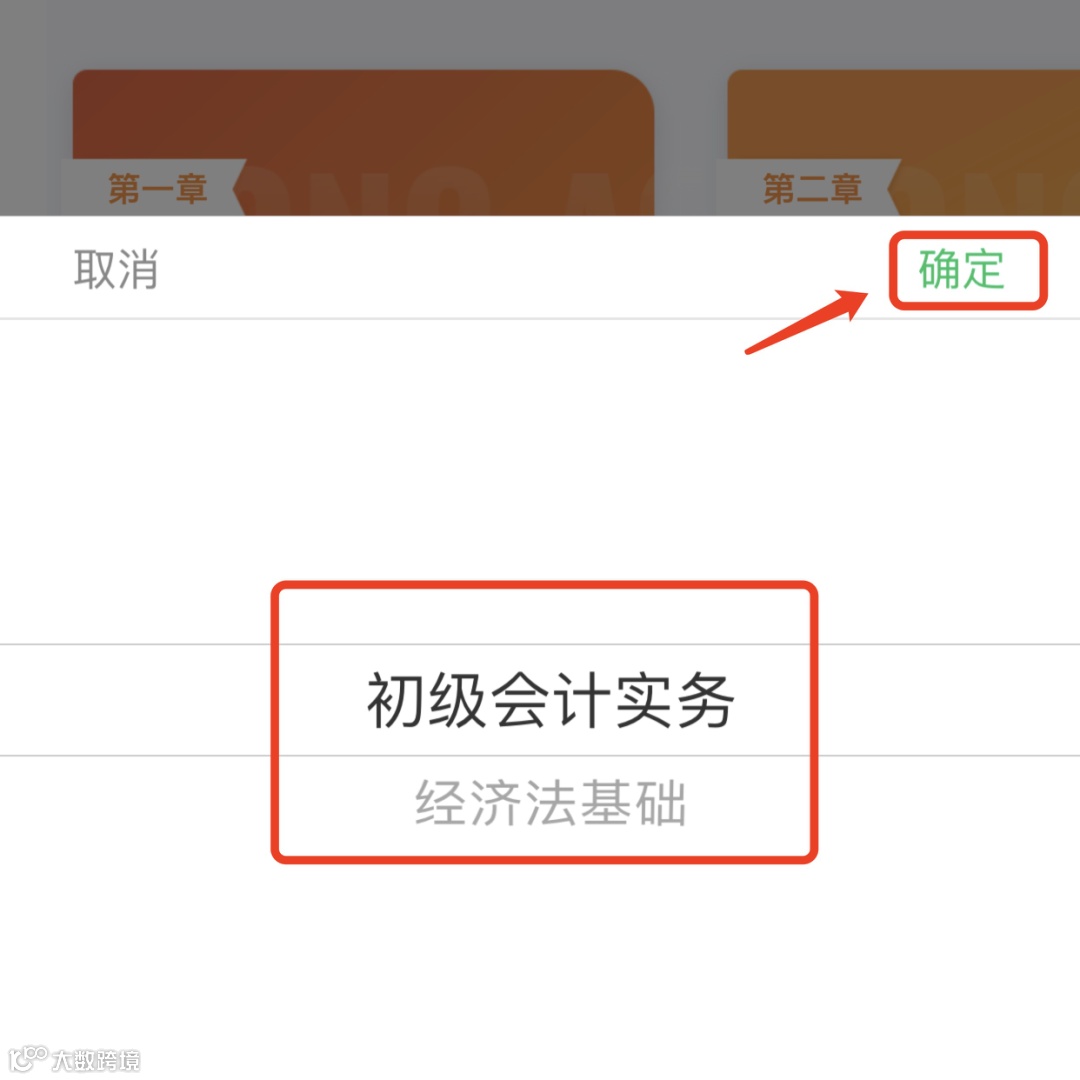Screen dimensions: 1080x1080
Task: Tap 取消 to dismiss the picker
Action: (x=116, y=269)
